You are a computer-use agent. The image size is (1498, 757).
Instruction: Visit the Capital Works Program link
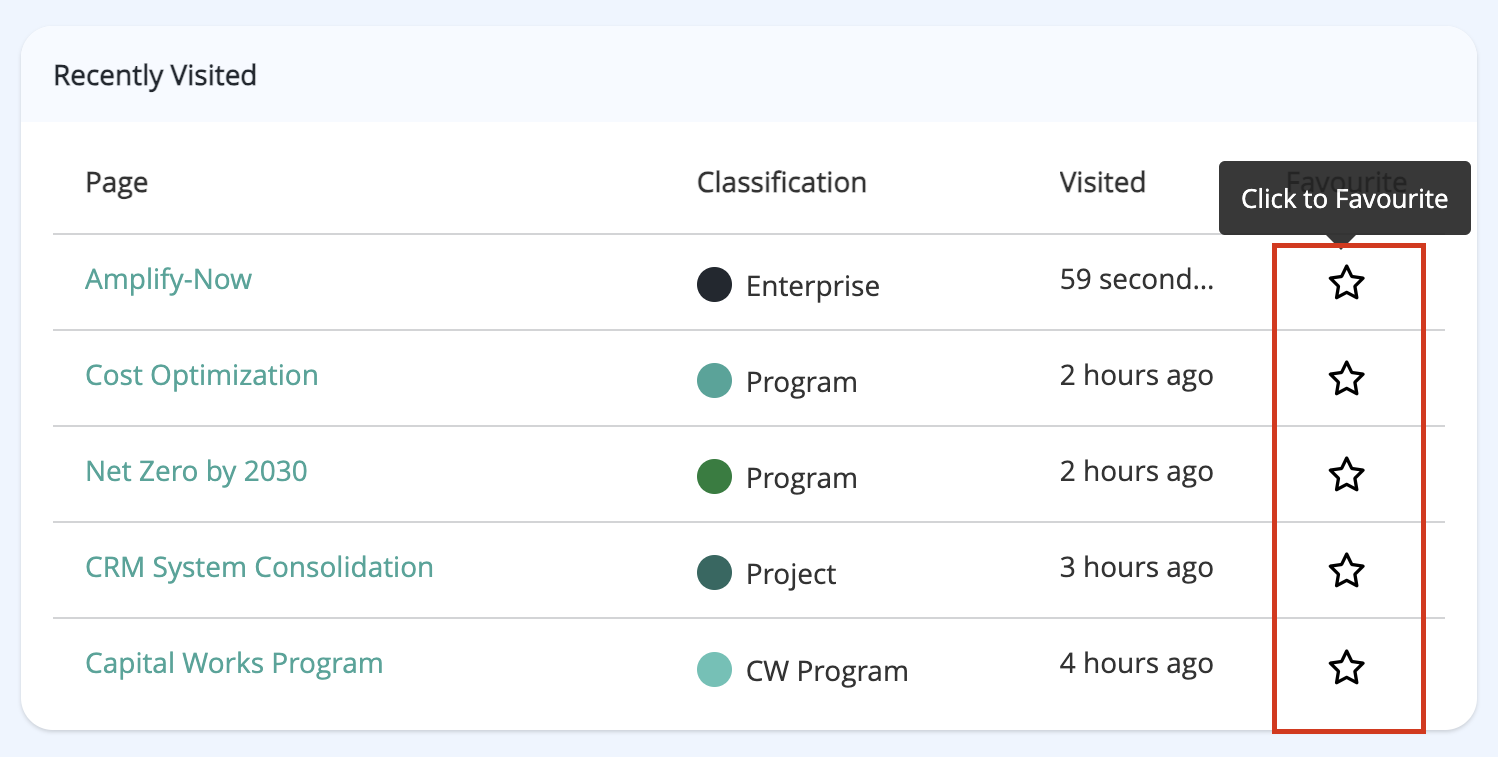(234, 663)
